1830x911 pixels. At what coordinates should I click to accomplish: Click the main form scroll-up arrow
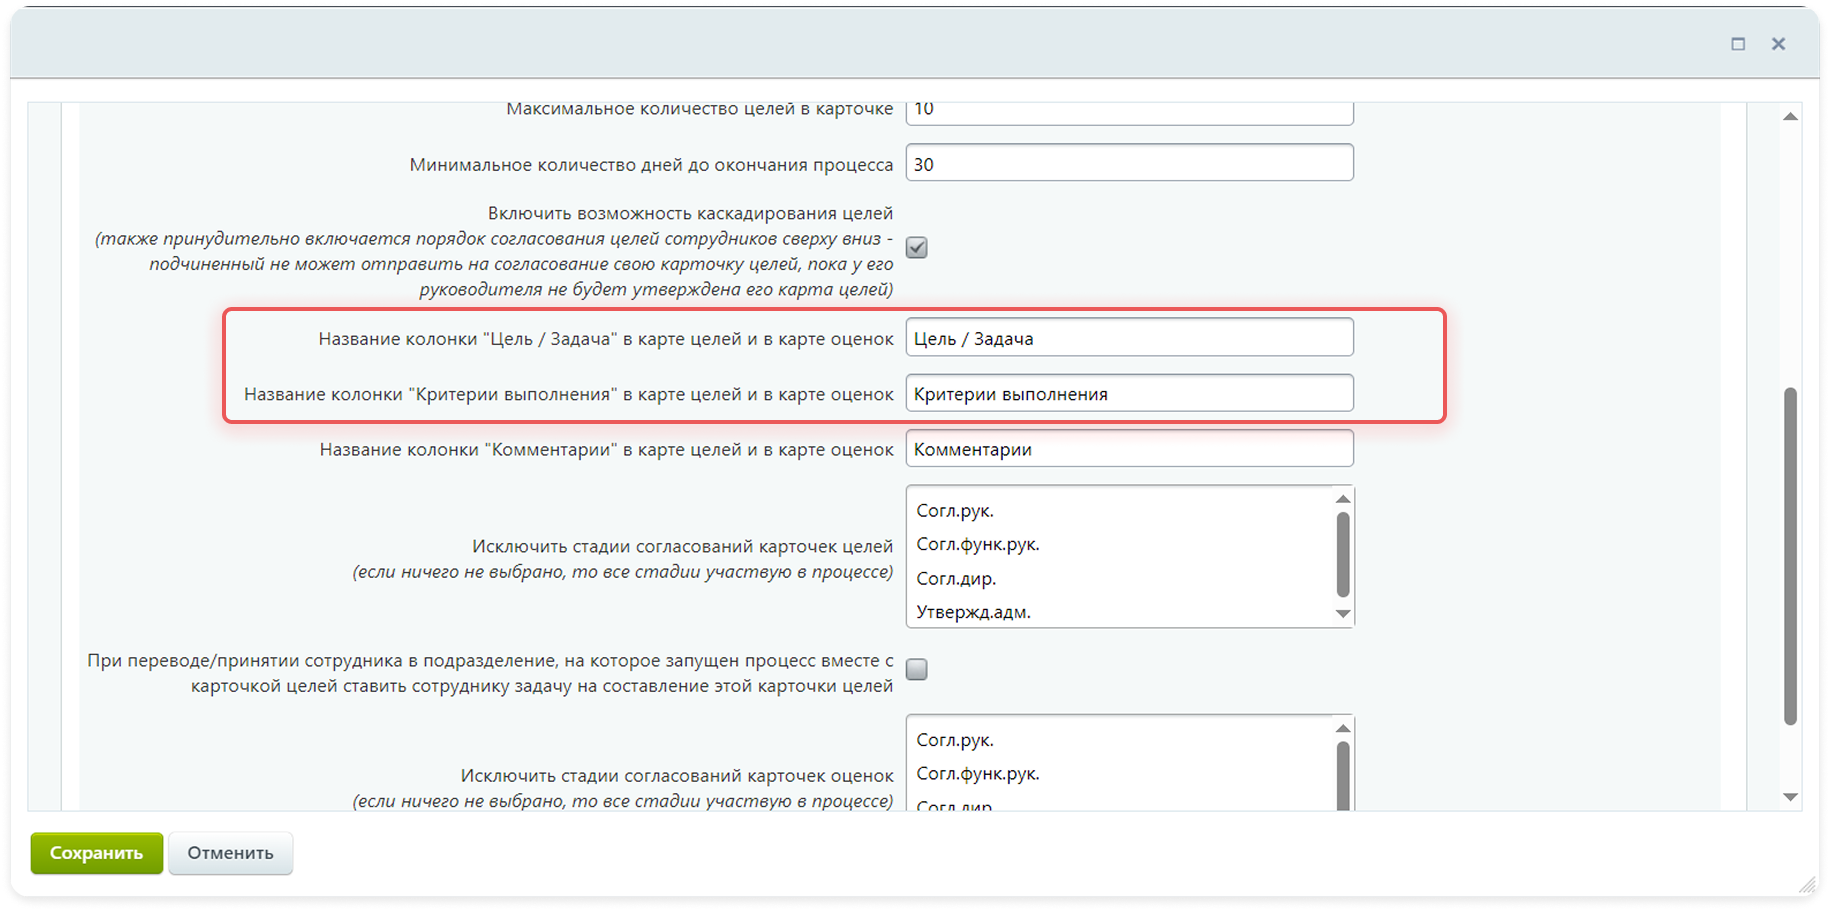[1790, 117]
